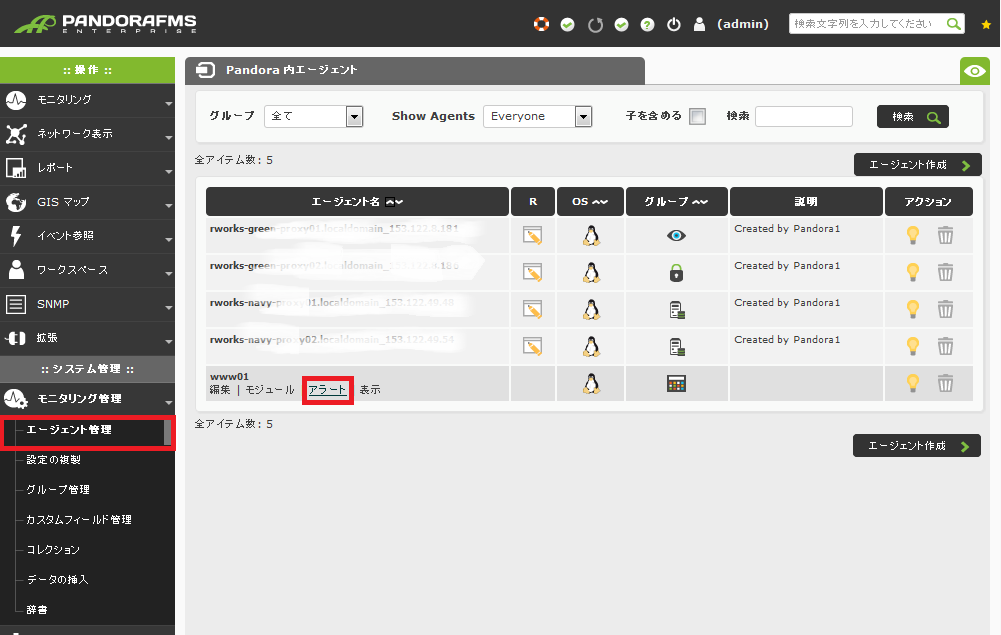
Task: Click remote config icon for rworks-navy-proxy02
Action: (x=532, y=347)
